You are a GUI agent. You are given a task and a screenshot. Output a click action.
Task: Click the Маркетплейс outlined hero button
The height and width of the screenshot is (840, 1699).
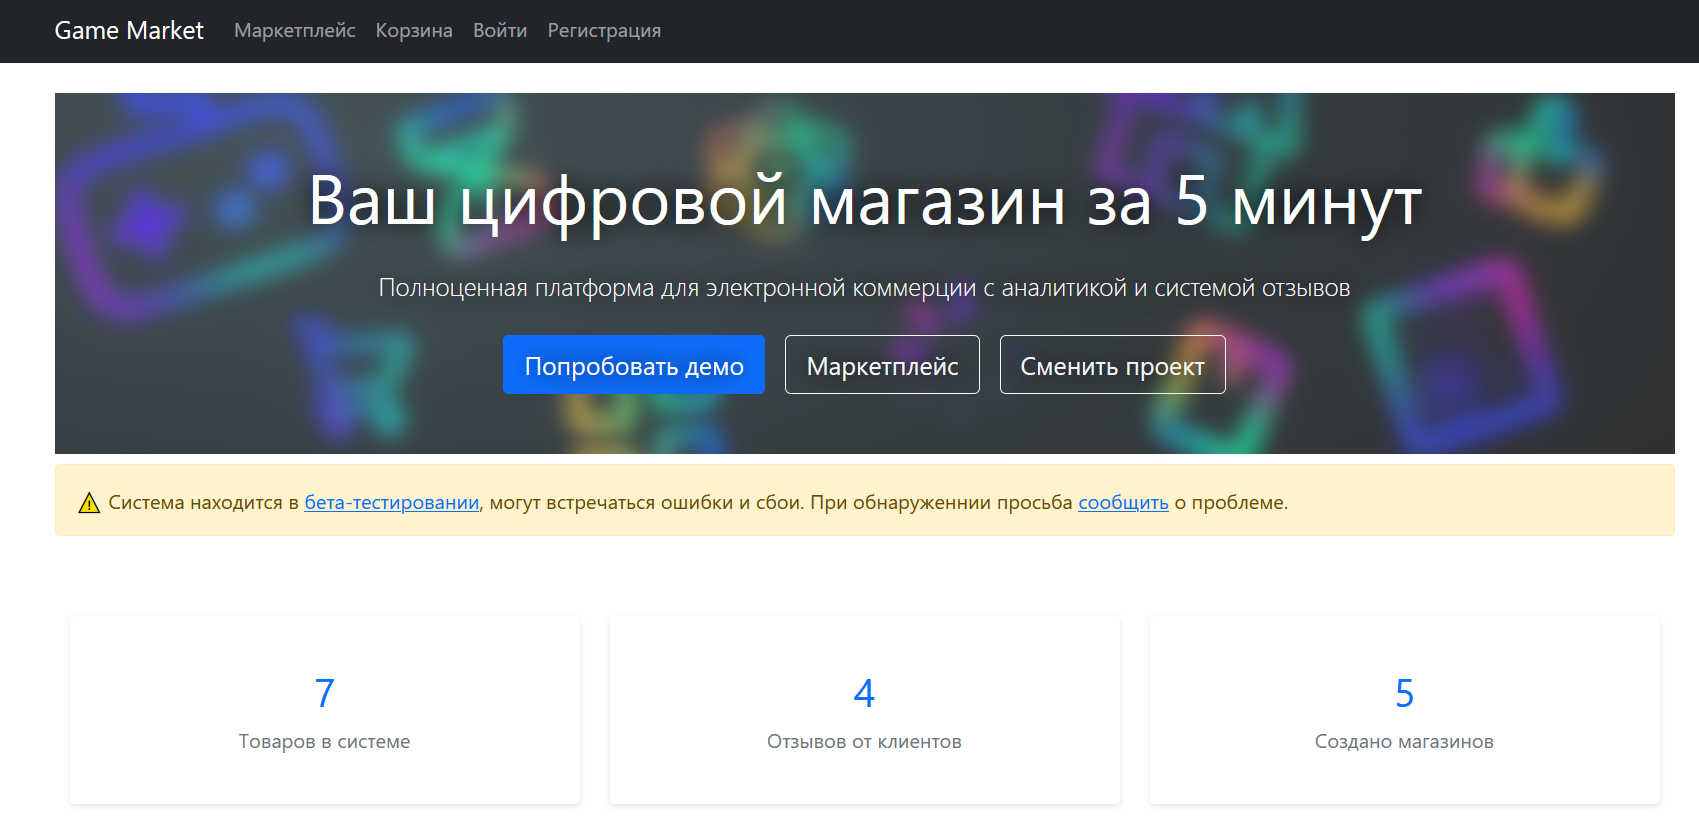(x=882, y=365)
